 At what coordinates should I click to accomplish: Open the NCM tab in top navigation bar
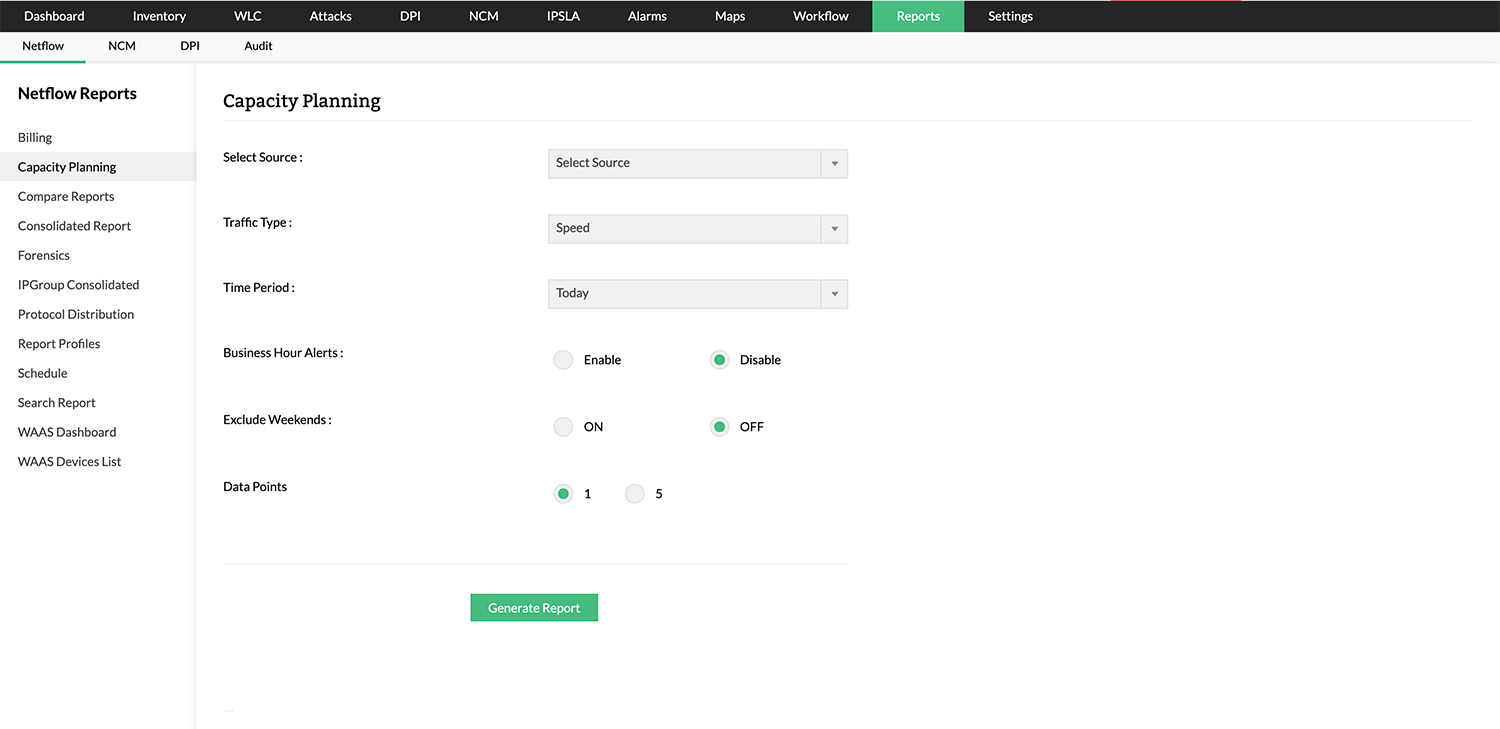484,16
